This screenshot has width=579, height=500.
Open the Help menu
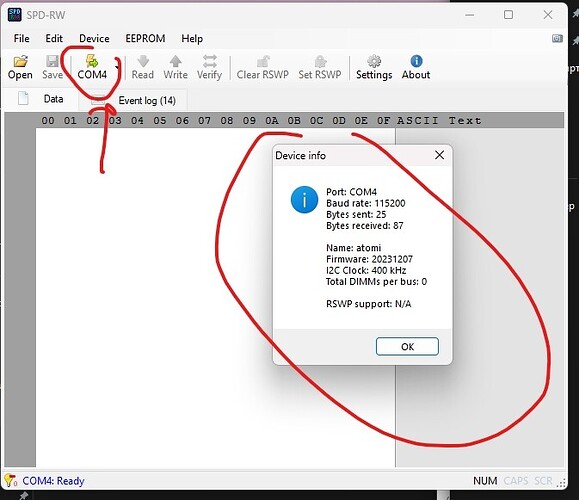(x=192, y=38)
